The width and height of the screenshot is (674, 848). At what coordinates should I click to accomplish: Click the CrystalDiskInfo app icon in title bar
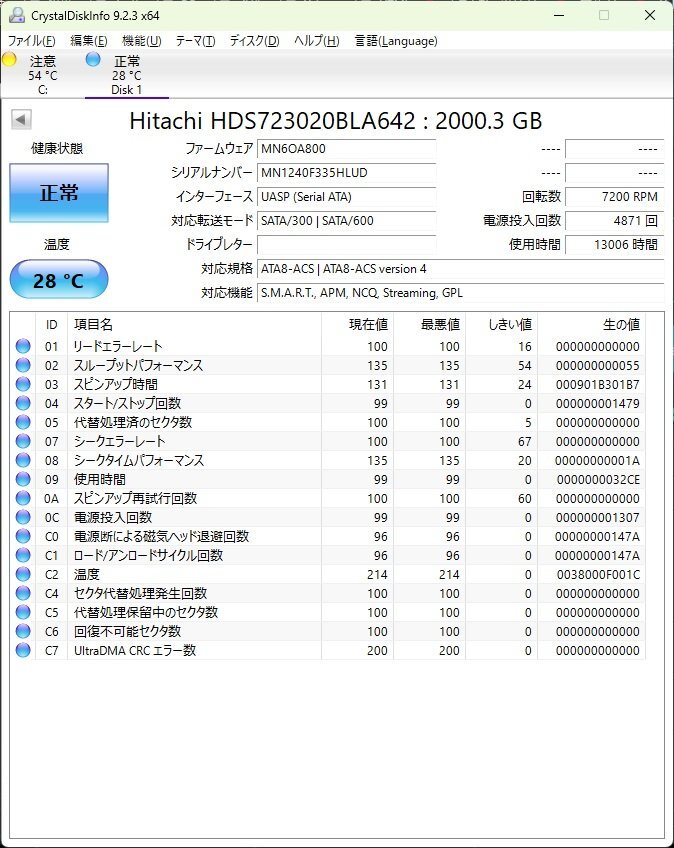click(16, 15)
